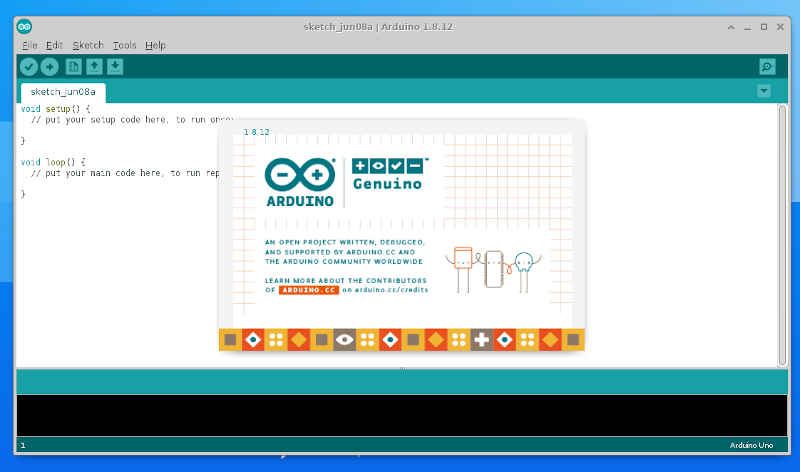Open the Tools menu
Screen dimensions: 800x472
[x=124, y=45]
